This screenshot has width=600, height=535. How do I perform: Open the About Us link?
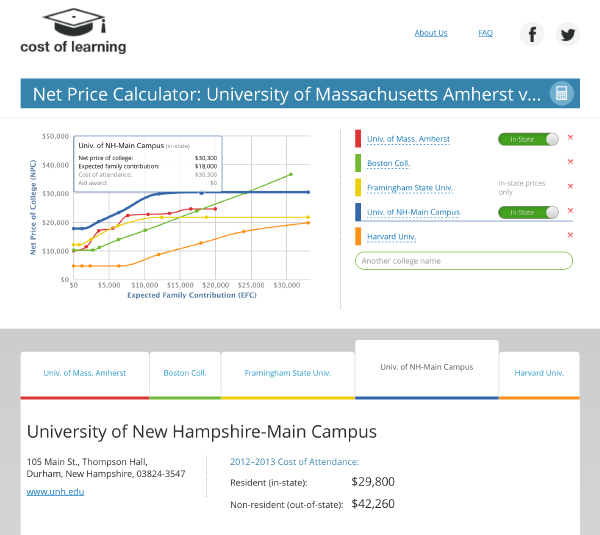click(x=431, y=33)
